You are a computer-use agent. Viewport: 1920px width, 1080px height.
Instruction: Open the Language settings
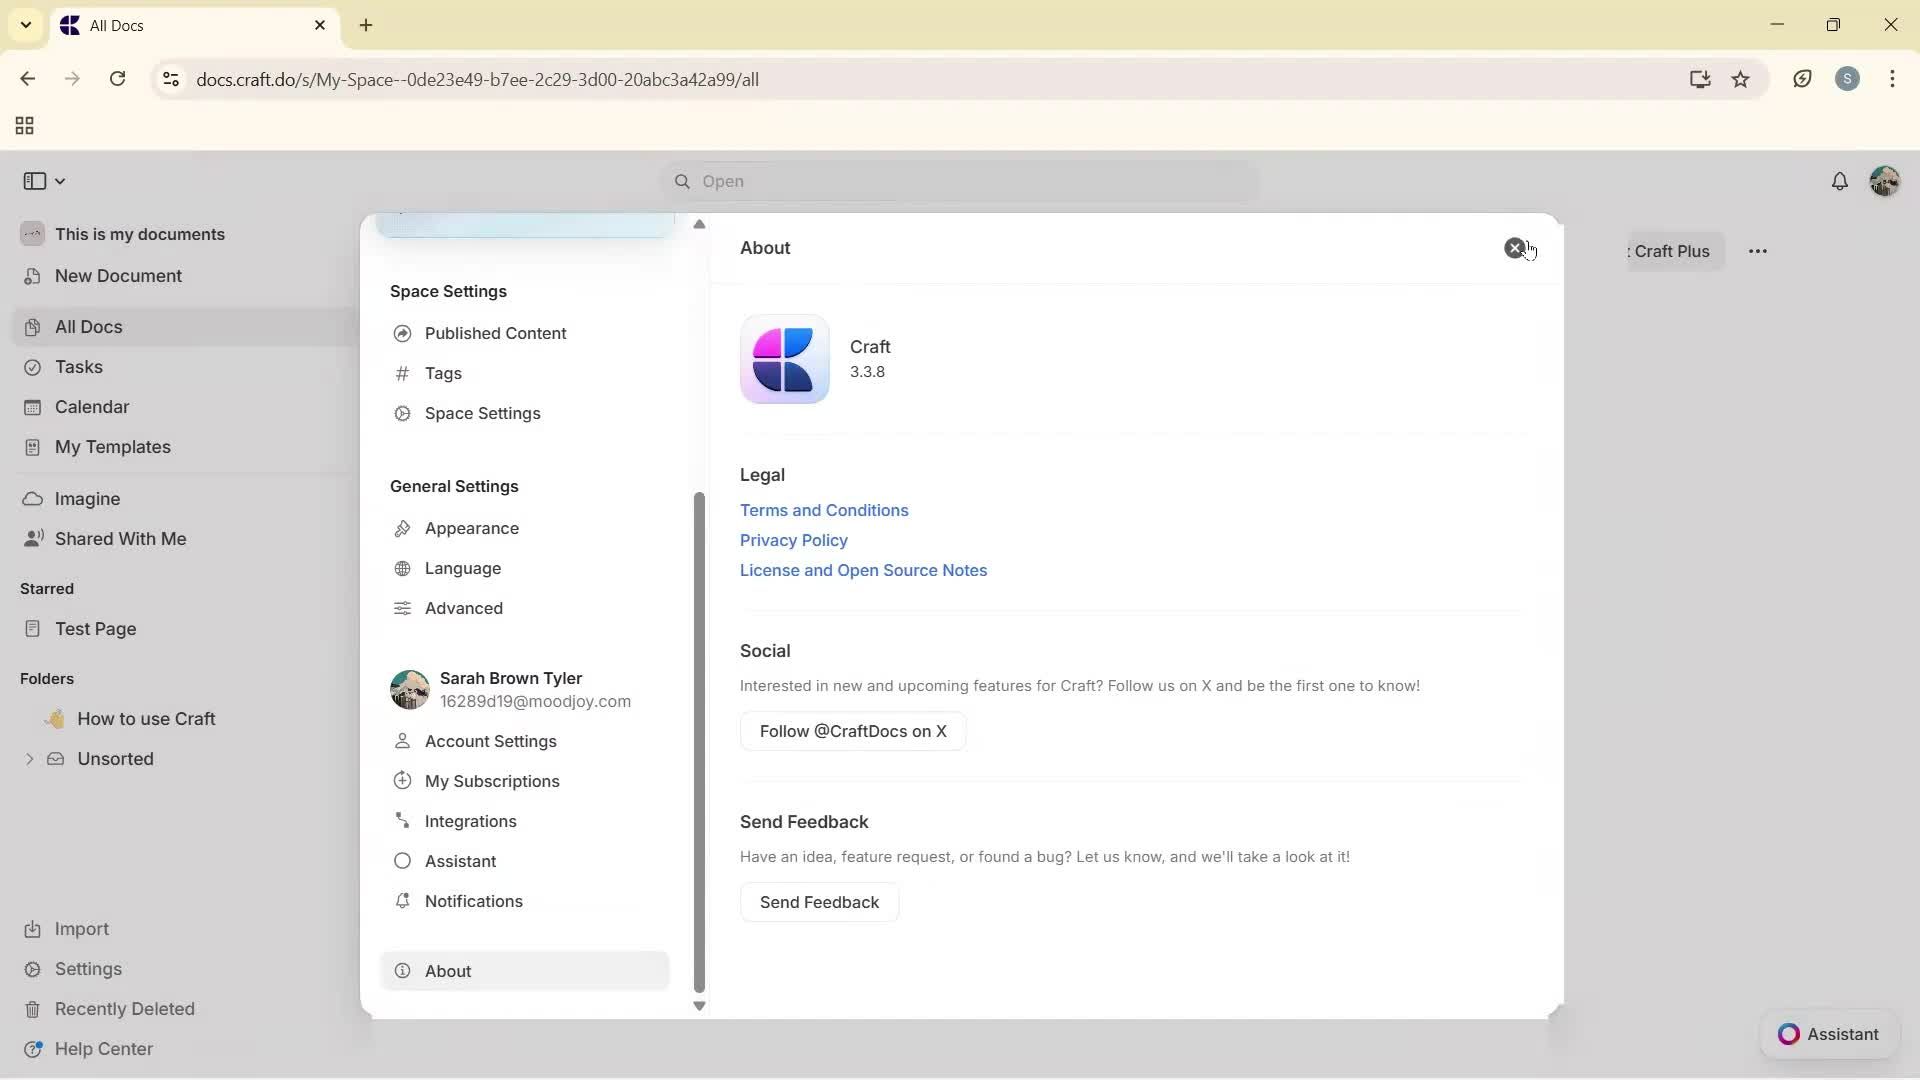pyautogui.click(x=462, y=568)
